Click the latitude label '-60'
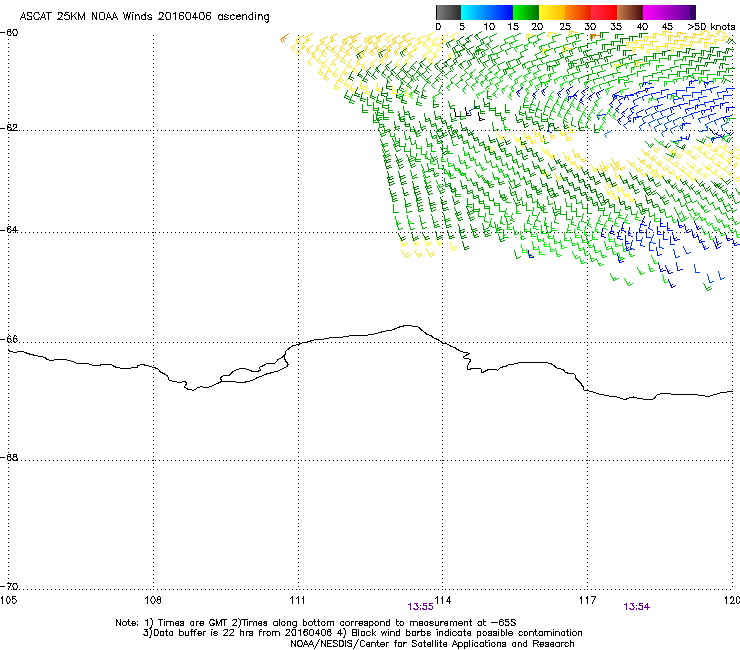 click(x=9, y=33)
